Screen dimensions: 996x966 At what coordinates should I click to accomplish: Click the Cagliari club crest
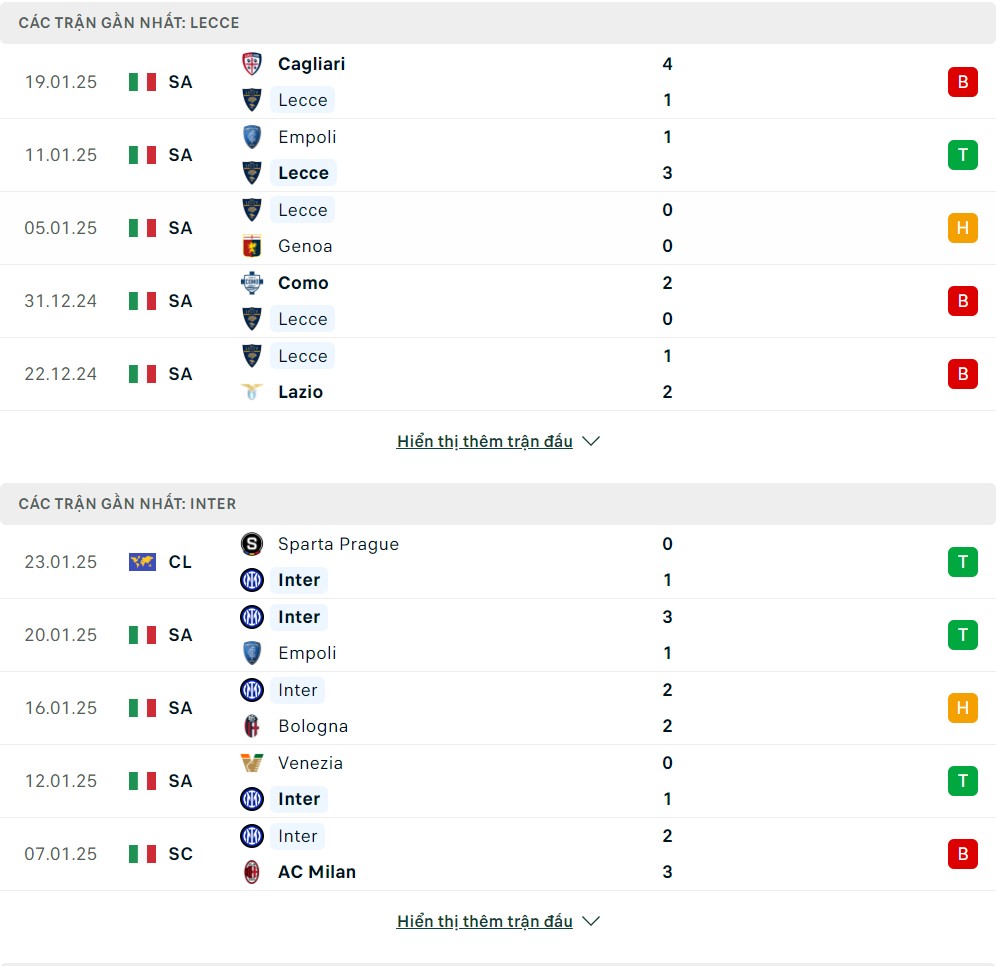(252, 64)
